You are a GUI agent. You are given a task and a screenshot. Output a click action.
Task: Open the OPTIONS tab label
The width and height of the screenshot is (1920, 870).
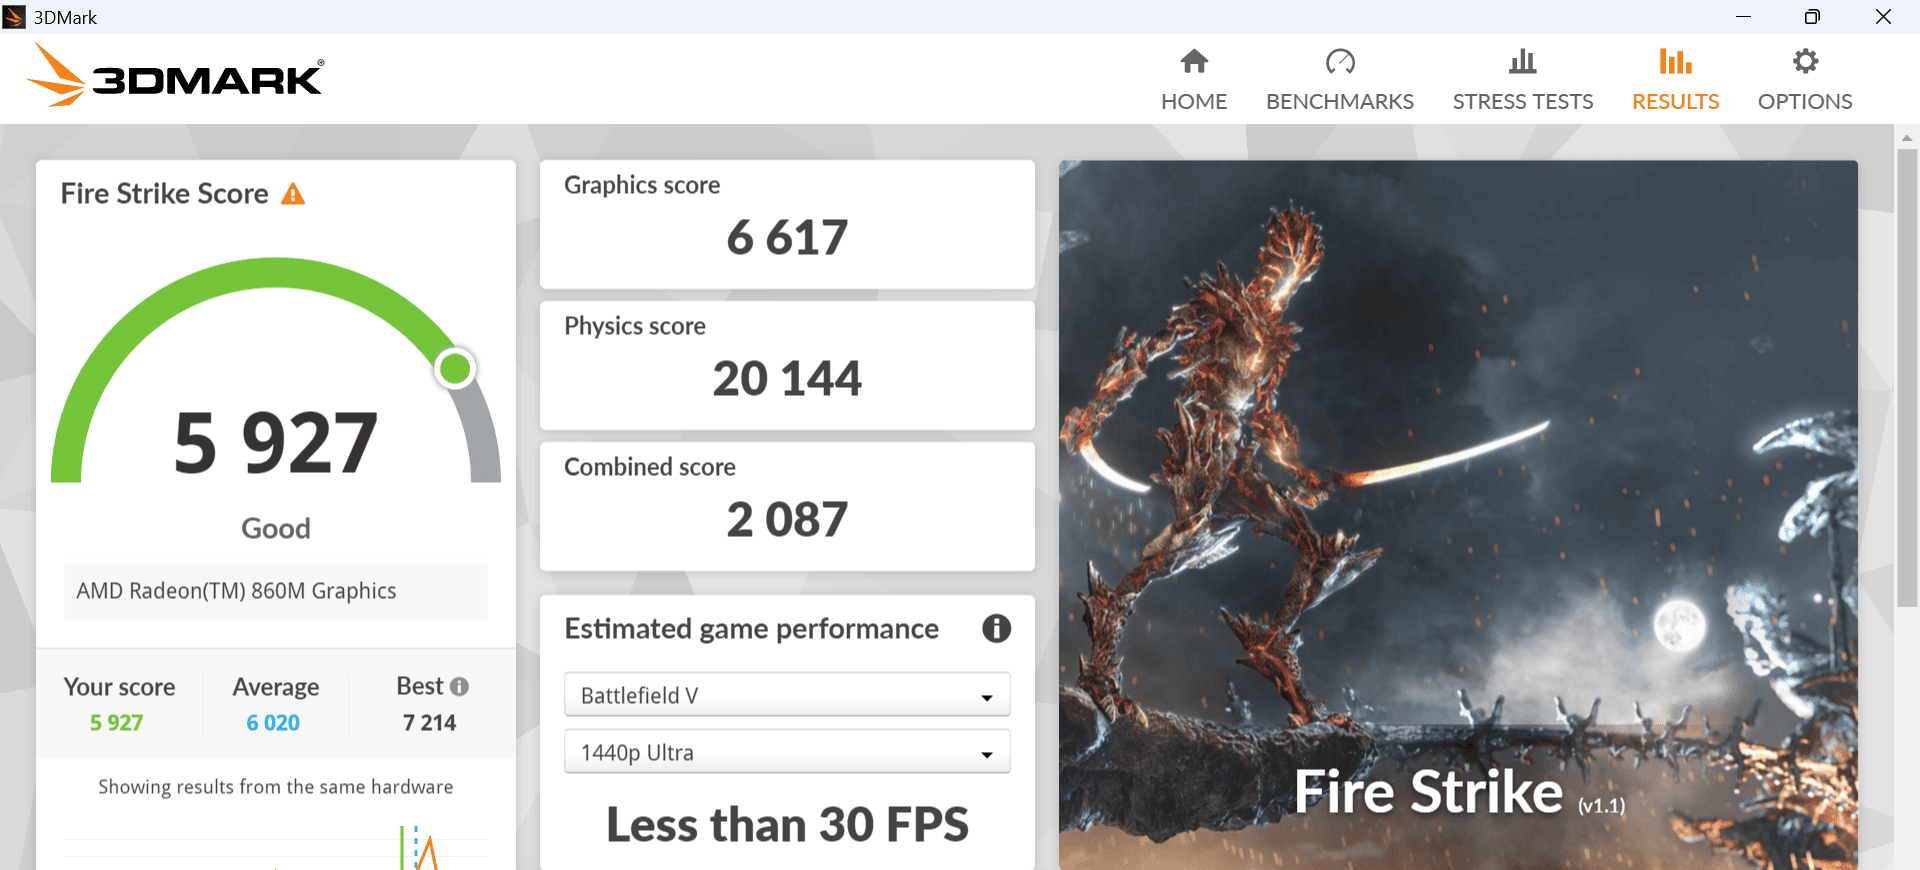tap(1805, 102)
